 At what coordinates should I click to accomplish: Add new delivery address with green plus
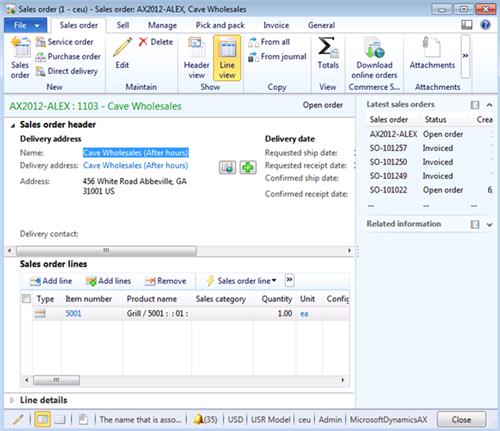click(248, 167)
